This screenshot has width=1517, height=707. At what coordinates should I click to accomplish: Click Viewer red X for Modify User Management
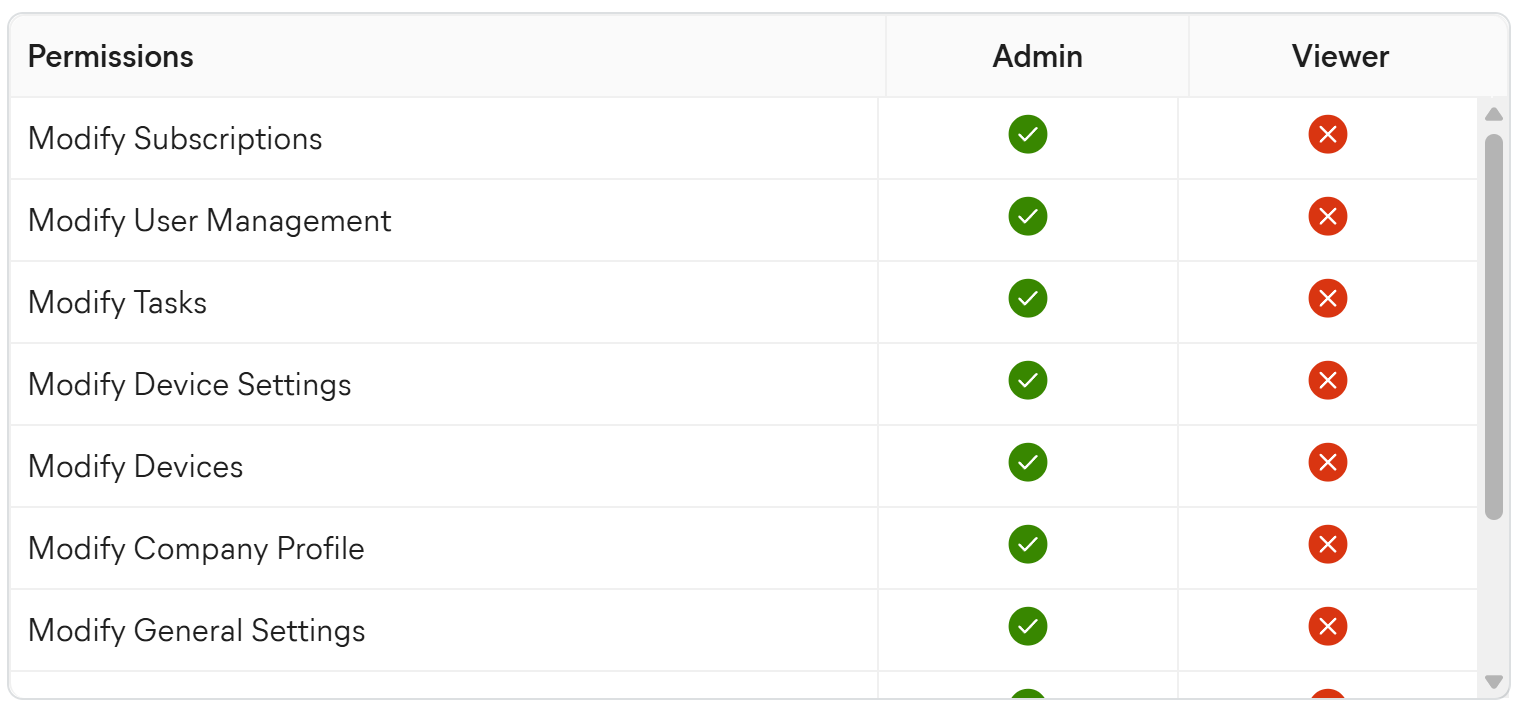coord(1327,216)
